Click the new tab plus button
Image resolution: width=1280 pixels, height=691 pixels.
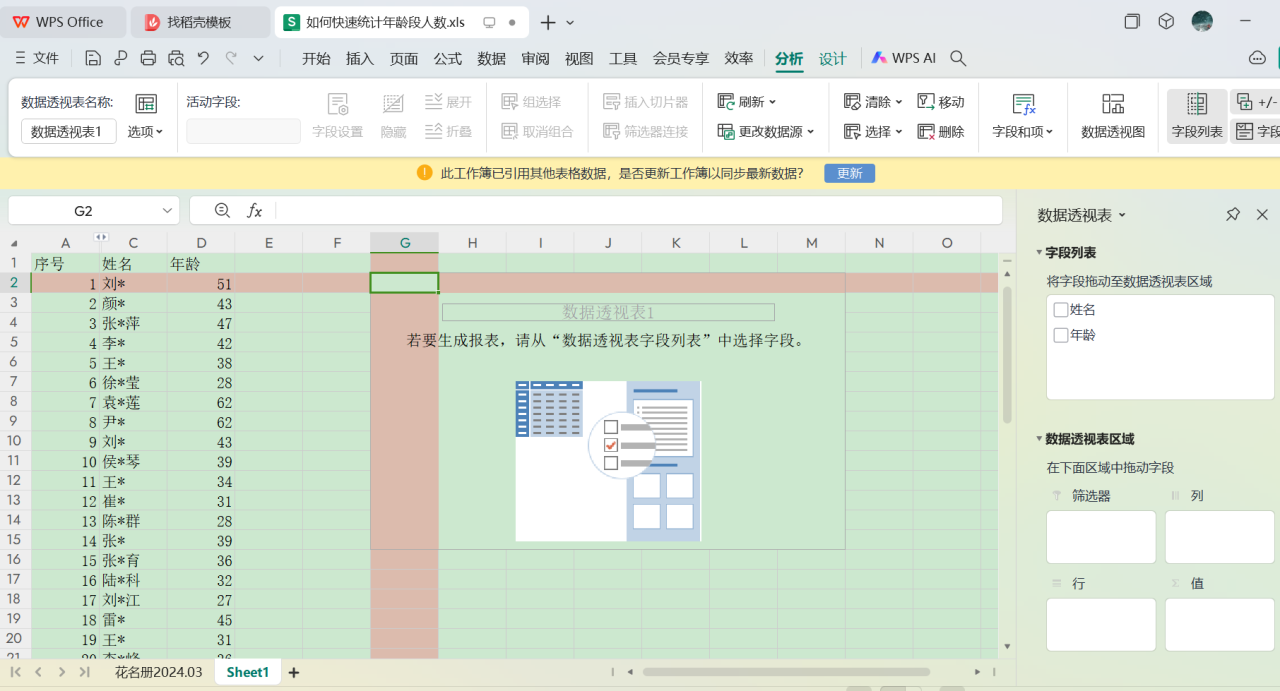pos(547,22)
